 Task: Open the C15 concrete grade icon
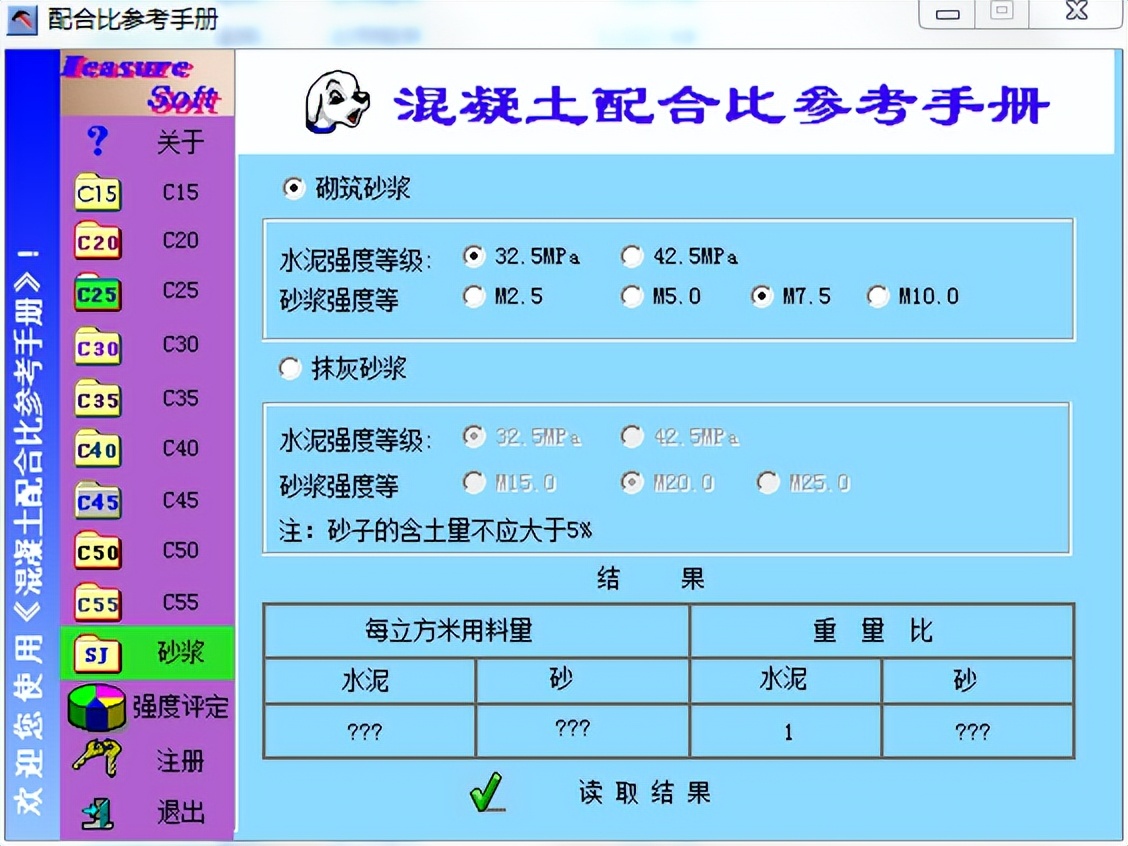tap(96, 193)
